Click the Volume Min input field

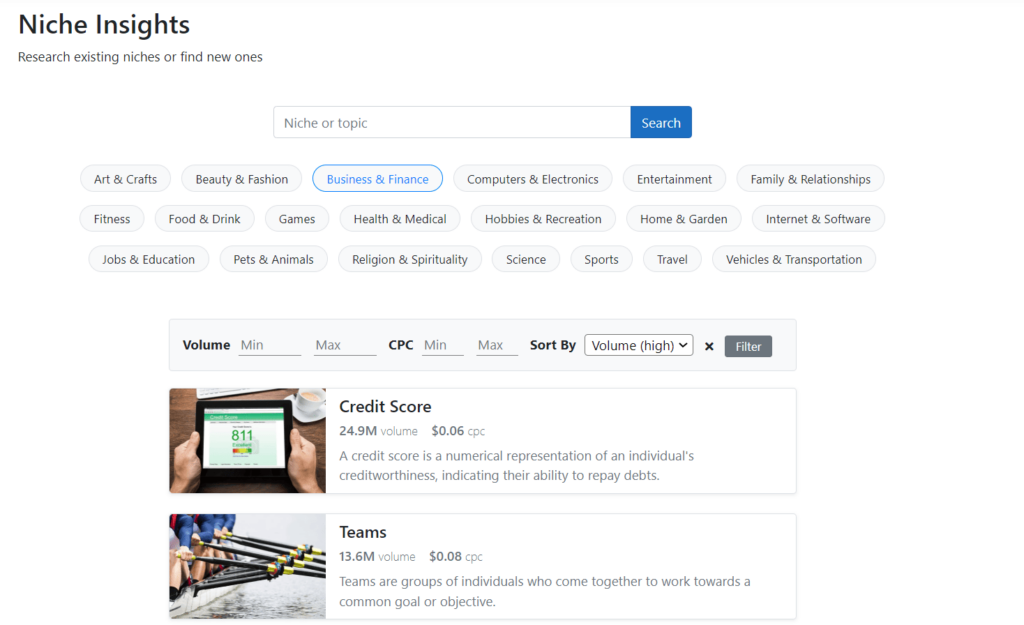click(268, 344)
